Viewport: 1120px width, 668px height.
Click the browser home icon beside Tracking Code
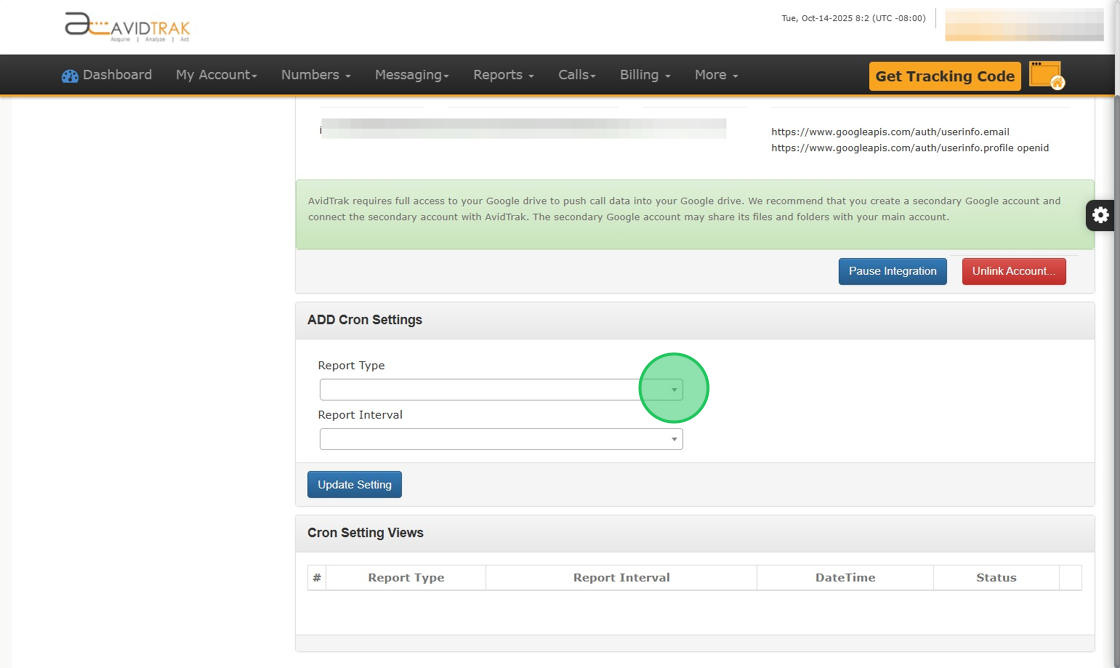coord(1046,75)
